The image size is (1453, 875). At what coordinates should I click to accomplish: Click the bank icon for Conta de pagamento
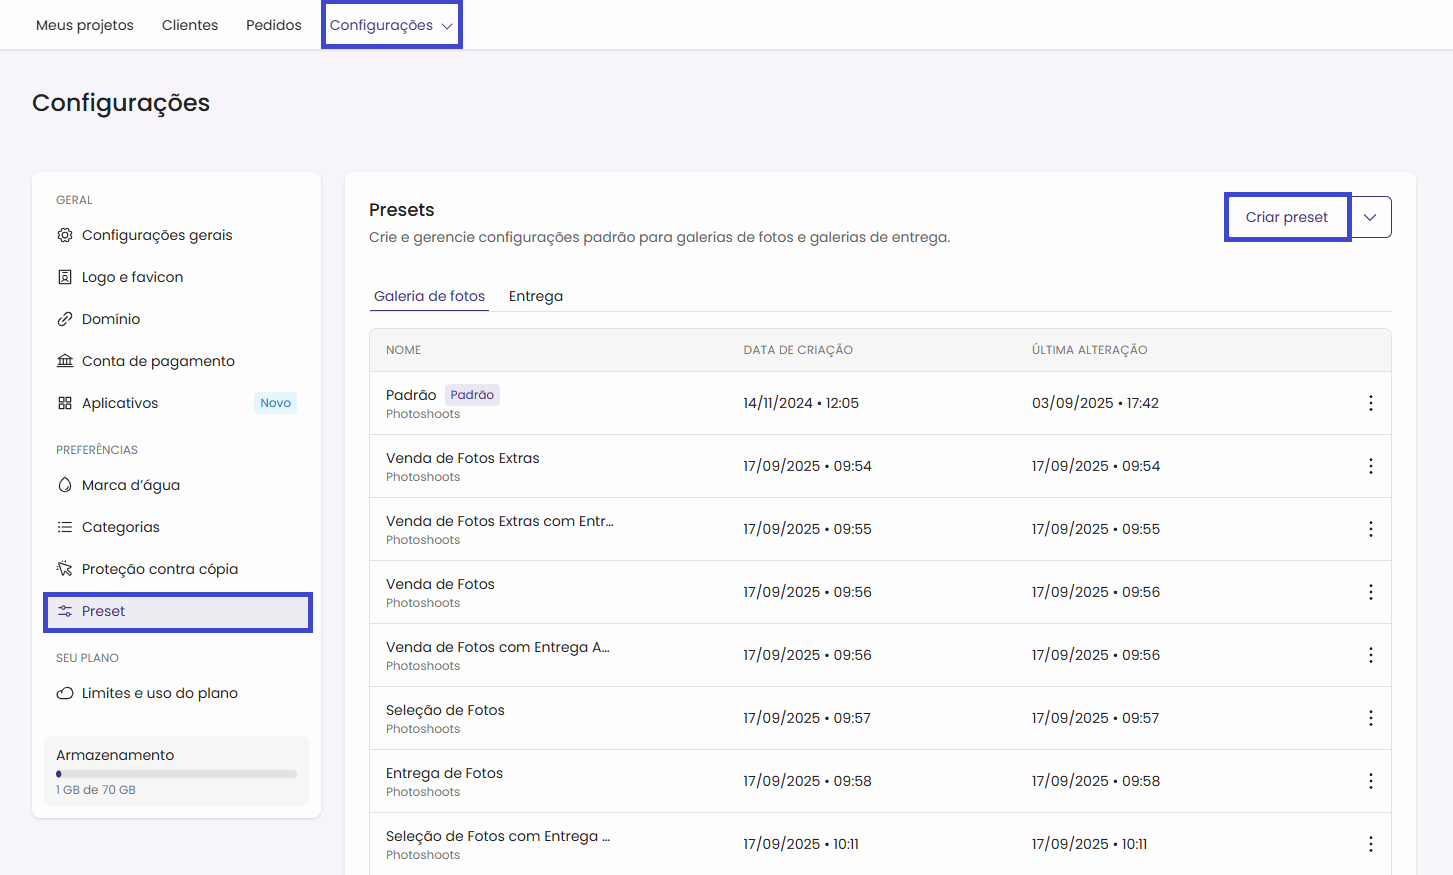(x=65, y=361)
